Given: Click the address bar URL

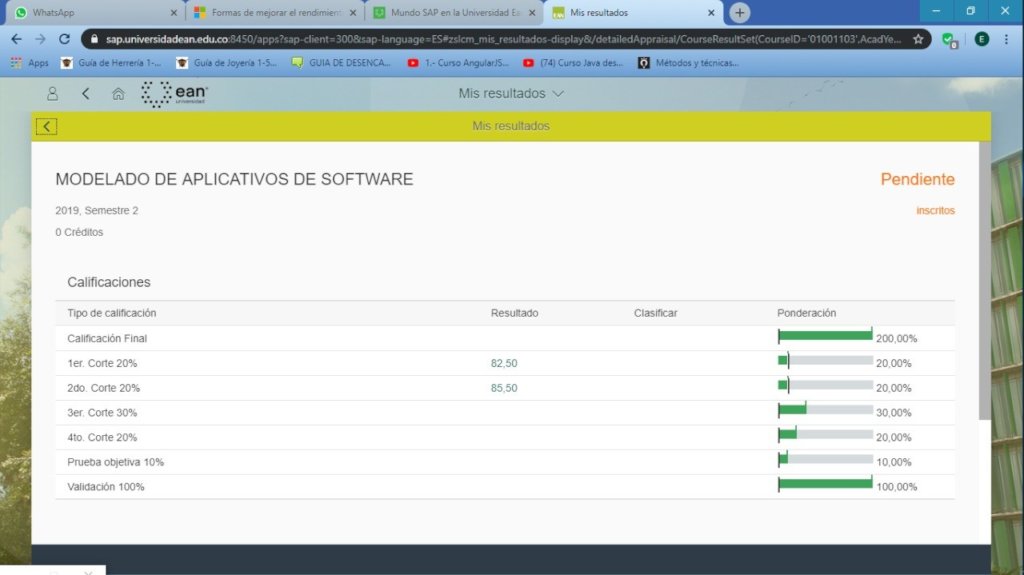Looking at the screenshot, I should pos(503,39).
